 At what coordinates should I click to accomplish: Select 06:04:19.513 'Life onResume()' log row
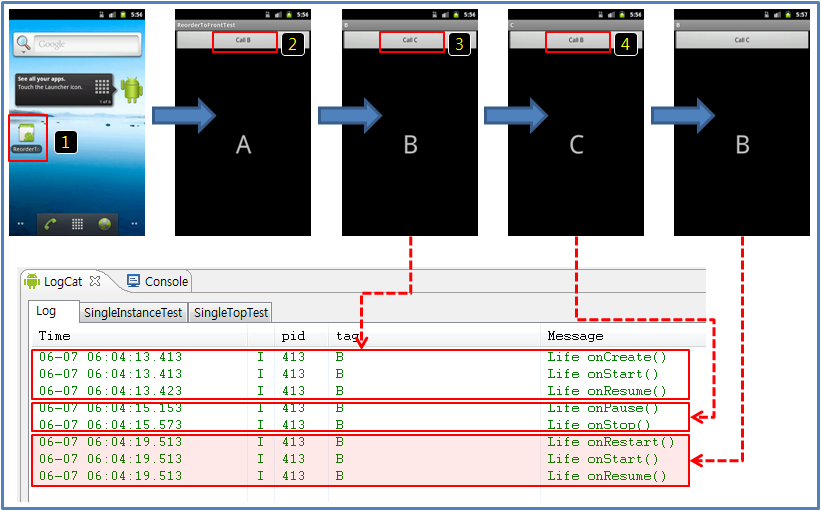coord(360,476)
